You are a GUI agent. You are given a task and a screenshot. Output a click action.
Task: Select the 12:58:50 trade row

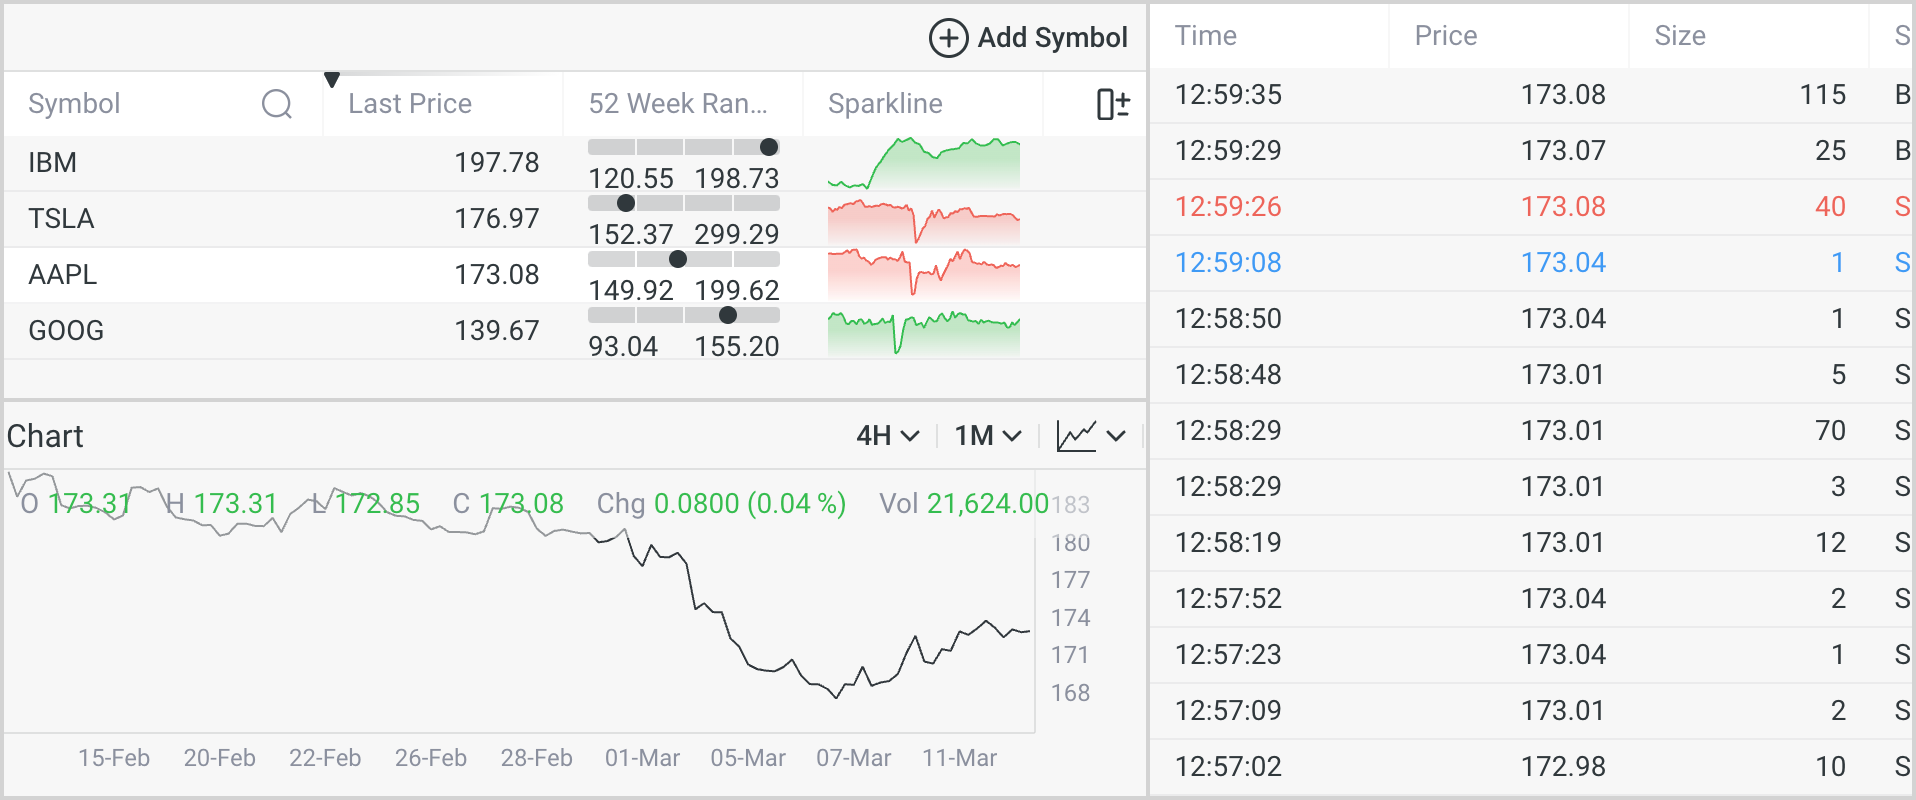click(x=1531, y=319)
